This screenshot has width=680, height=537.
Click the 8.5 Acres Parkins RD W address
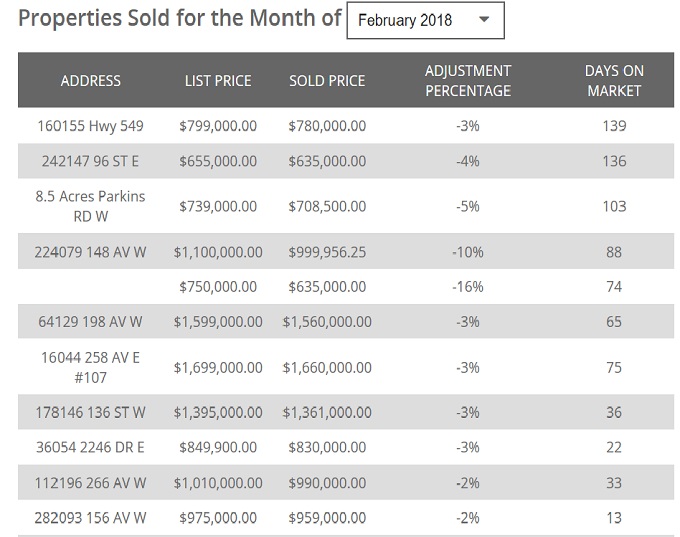tap(90, 206)
